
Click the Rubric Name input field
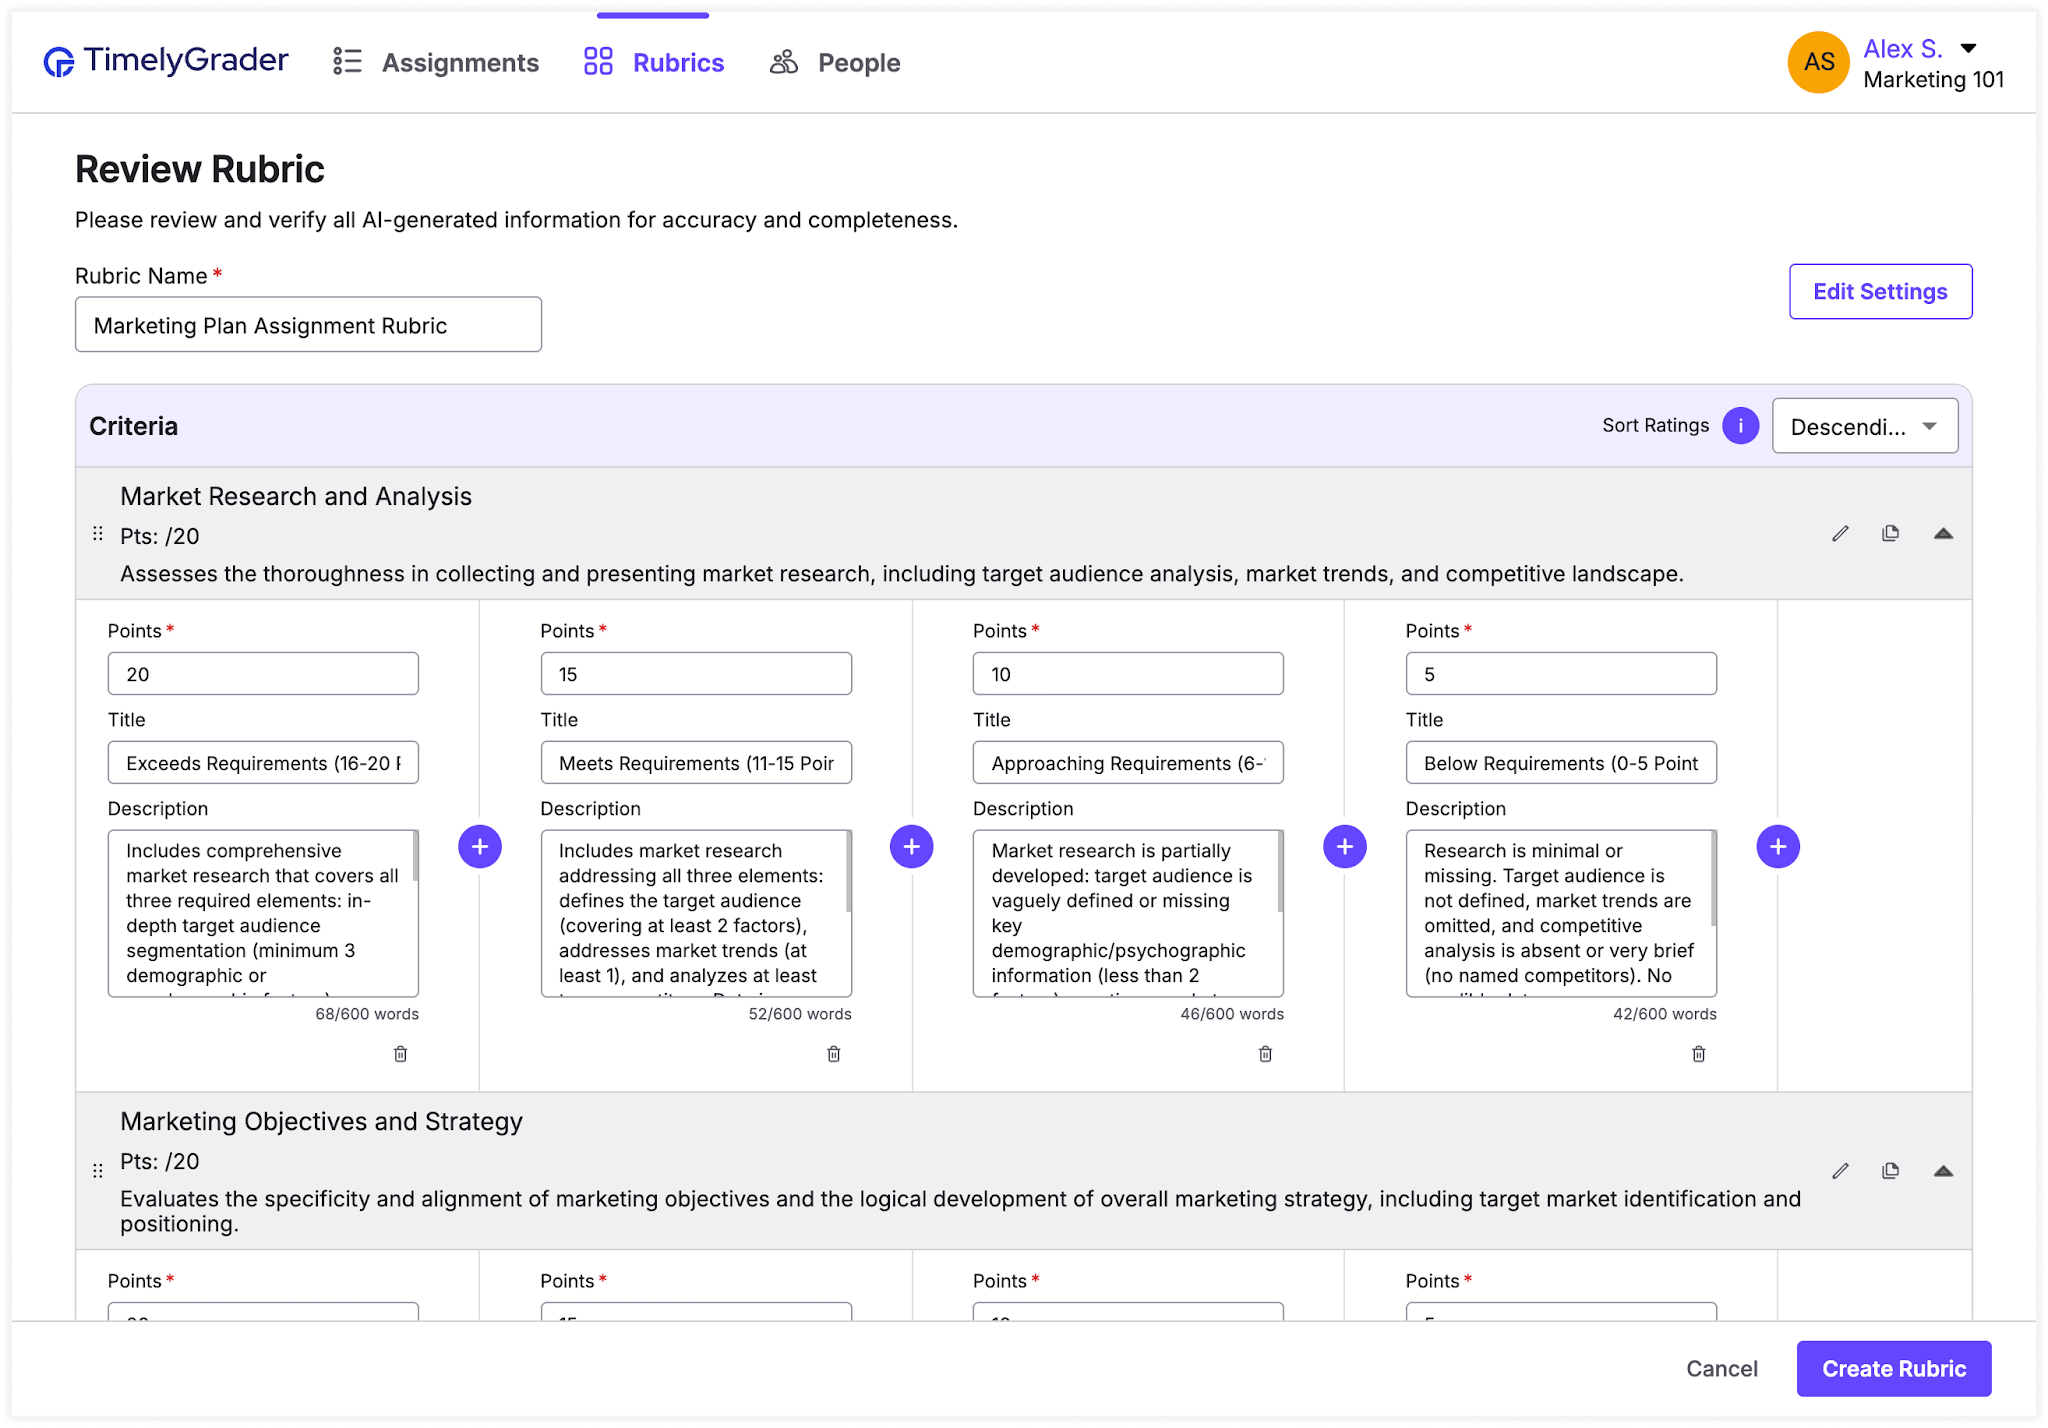[x=308, y=325]
